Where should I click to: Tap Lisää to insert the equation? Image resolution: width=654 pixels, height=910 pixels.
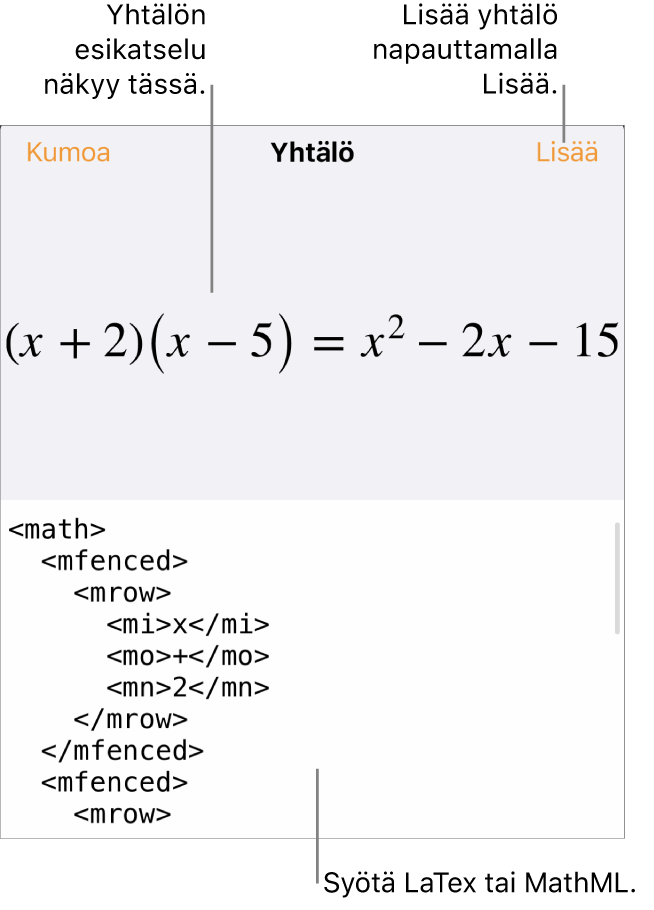point(567,153)
